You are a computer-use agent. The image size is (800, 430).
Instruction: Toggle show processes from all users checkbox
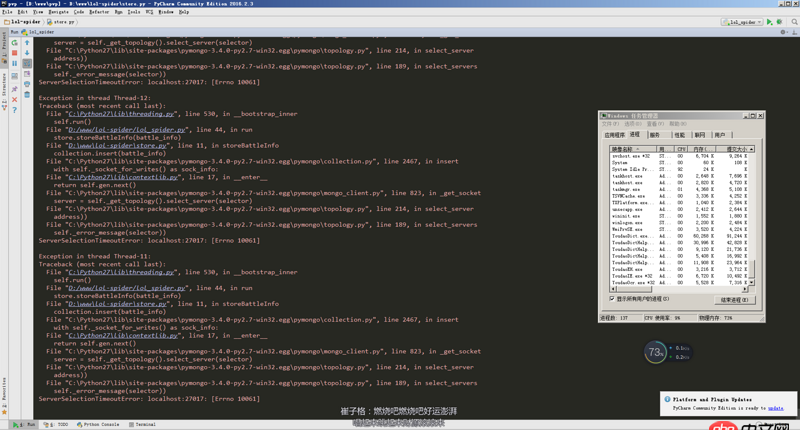click(612, 299)
